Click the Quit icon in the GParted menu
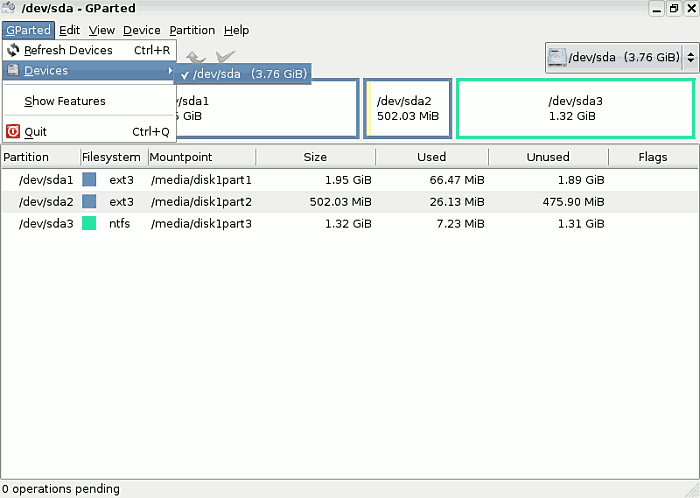700x498 pixels. pyautogui.click(x=13, y=131)
